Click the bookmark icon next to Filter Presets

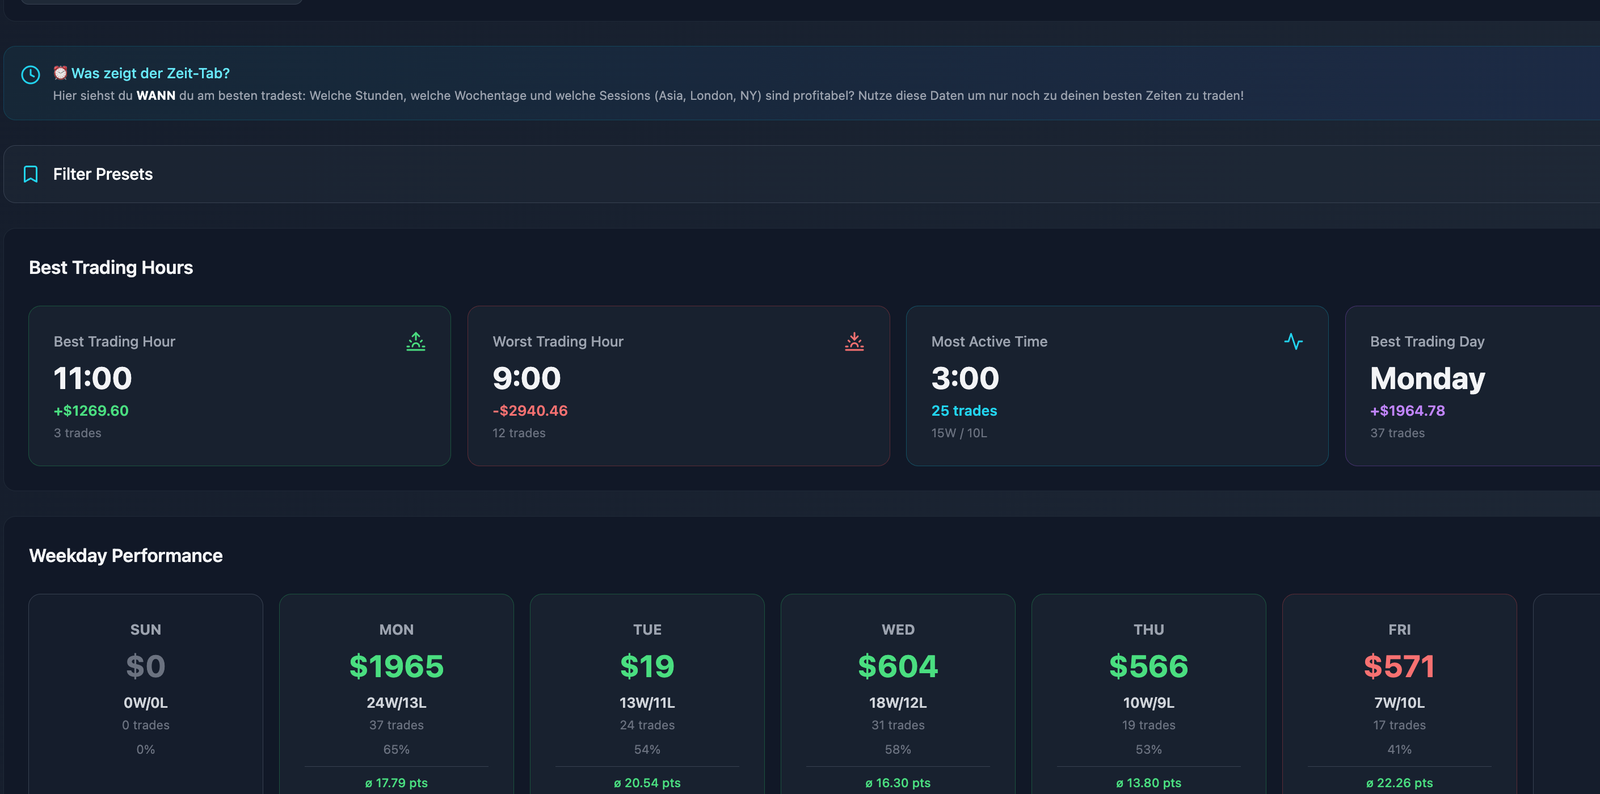point(31,174)
